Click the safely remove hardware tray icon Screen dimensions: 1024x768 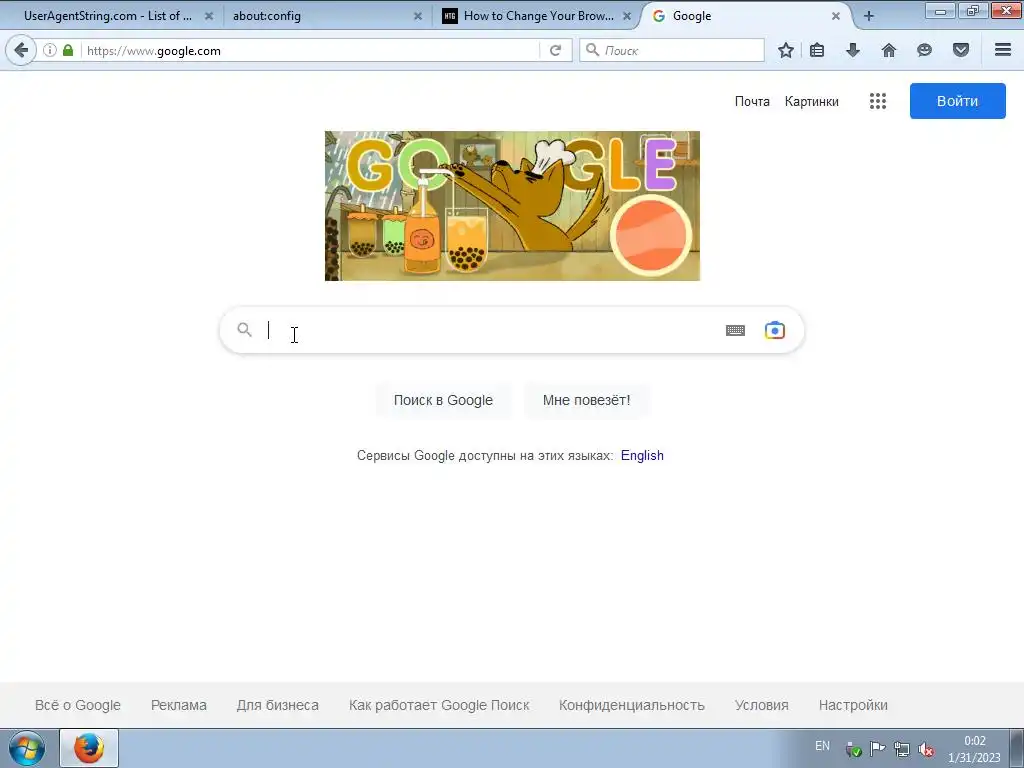[853, 749]
